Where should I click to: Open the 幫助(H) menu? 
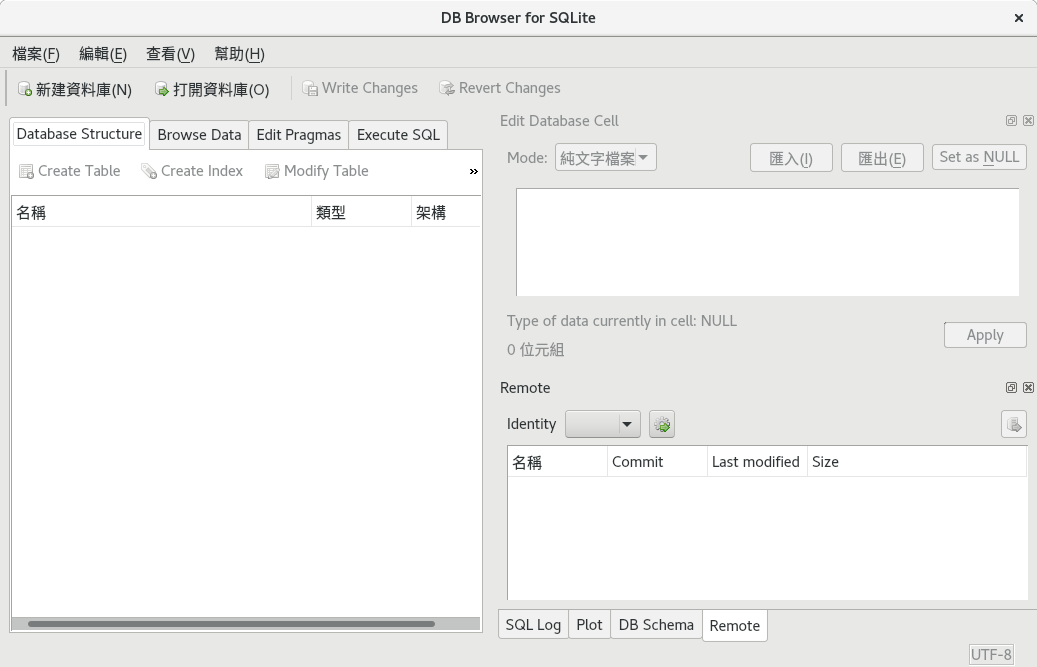(x=239, y=54)
